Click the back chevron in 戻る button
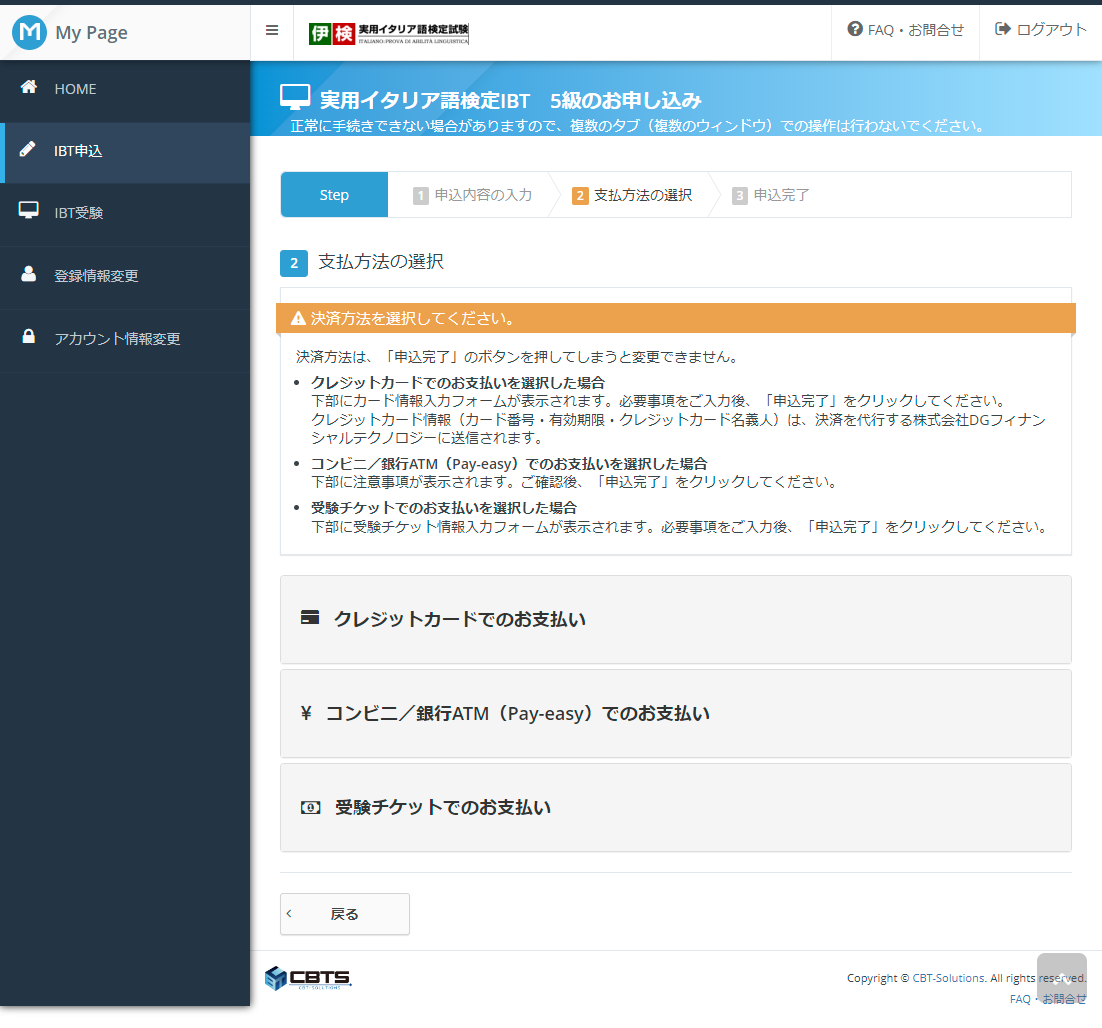This screenshot has width=1102, height=1028. pyautogui.click(x=289, y=913)
